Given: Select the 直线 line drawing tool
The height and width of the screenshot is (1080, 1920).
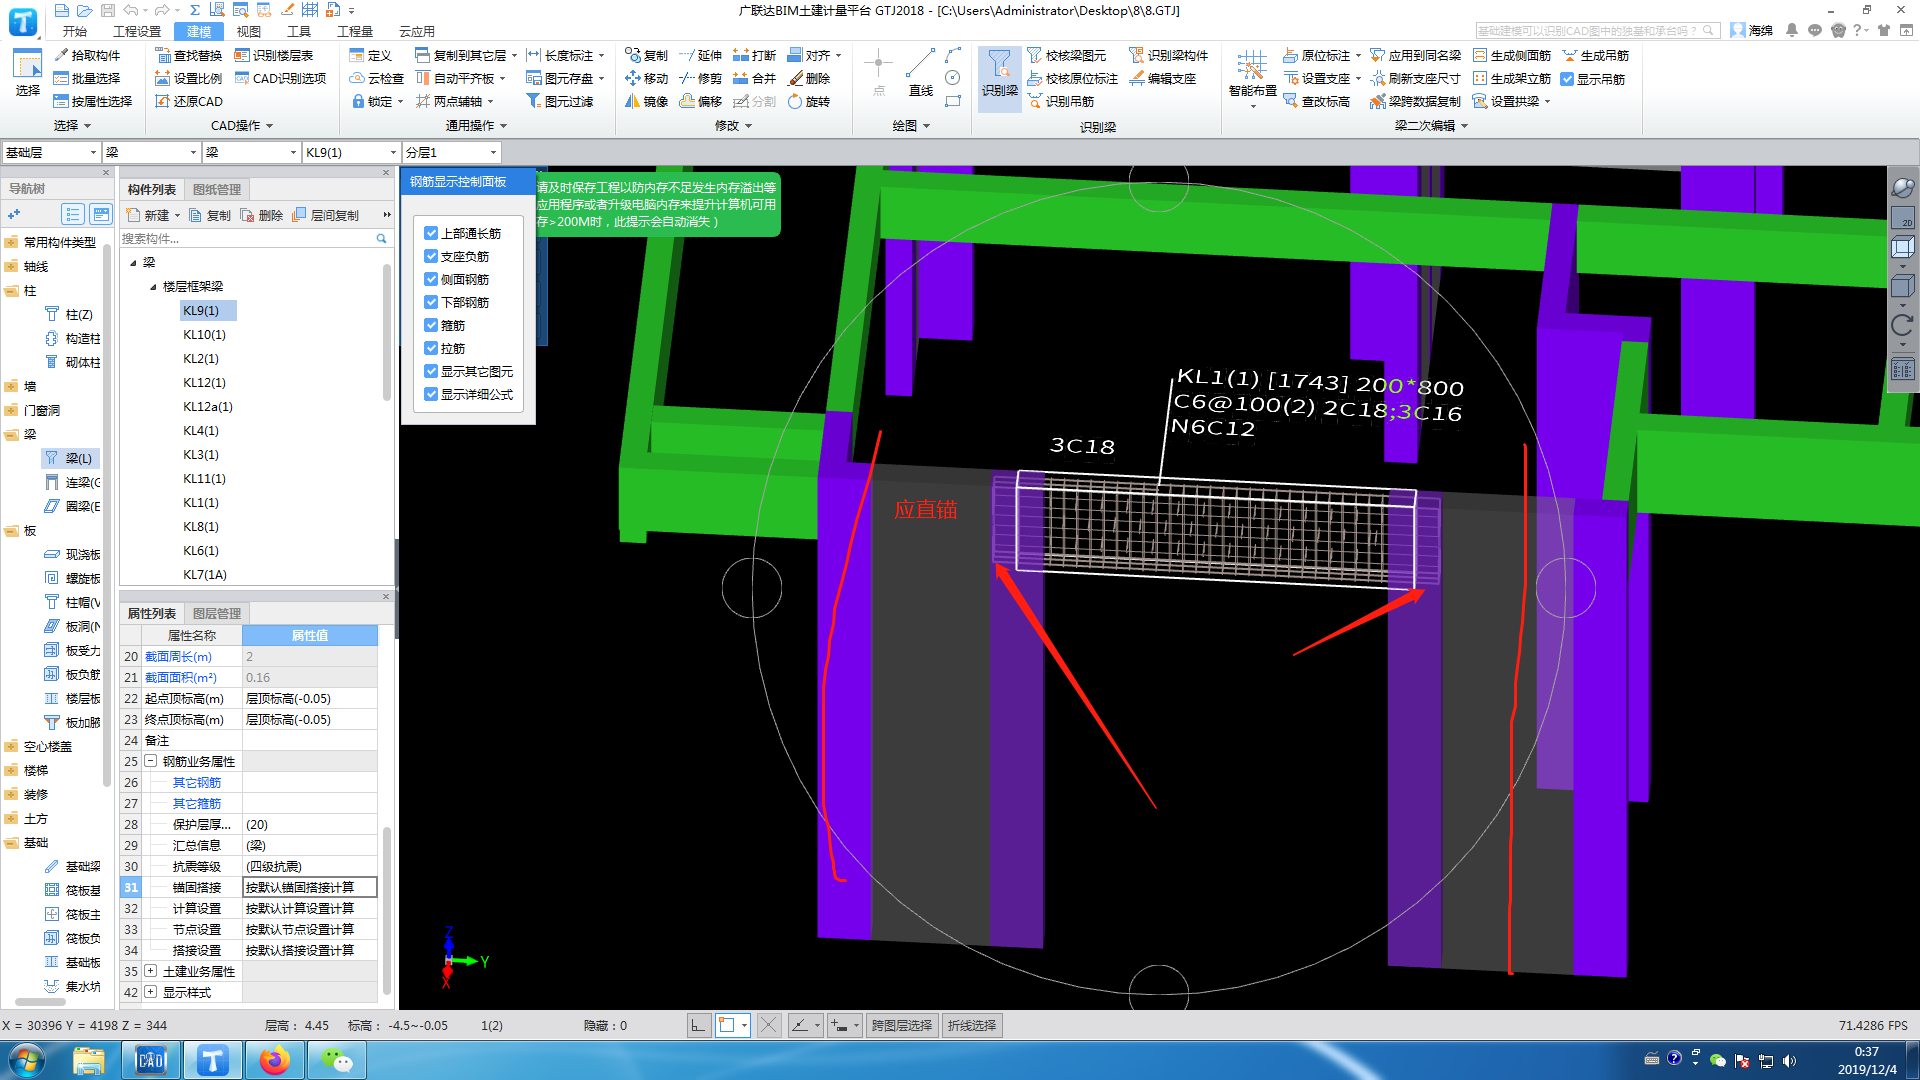Looking at the screenshot, I should pos(920,73).
